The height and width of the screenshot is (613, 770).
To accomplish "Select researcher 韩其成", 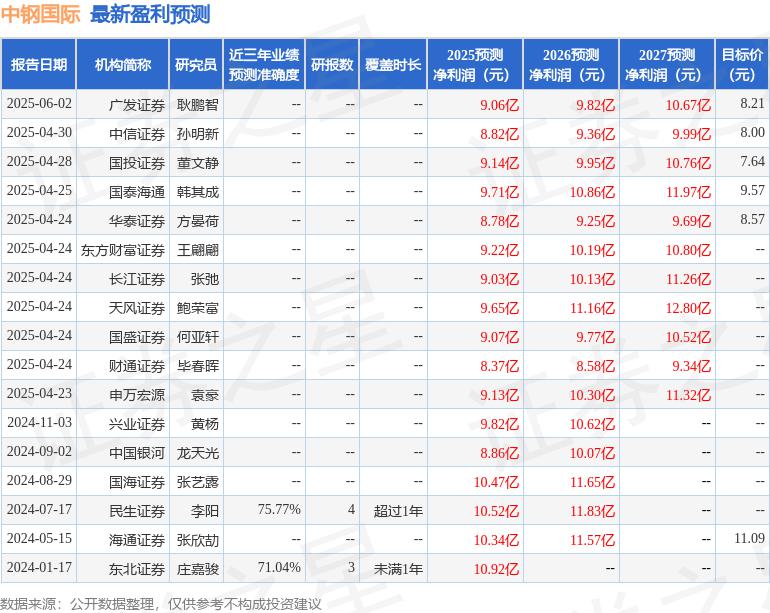I will coord(197,192).
